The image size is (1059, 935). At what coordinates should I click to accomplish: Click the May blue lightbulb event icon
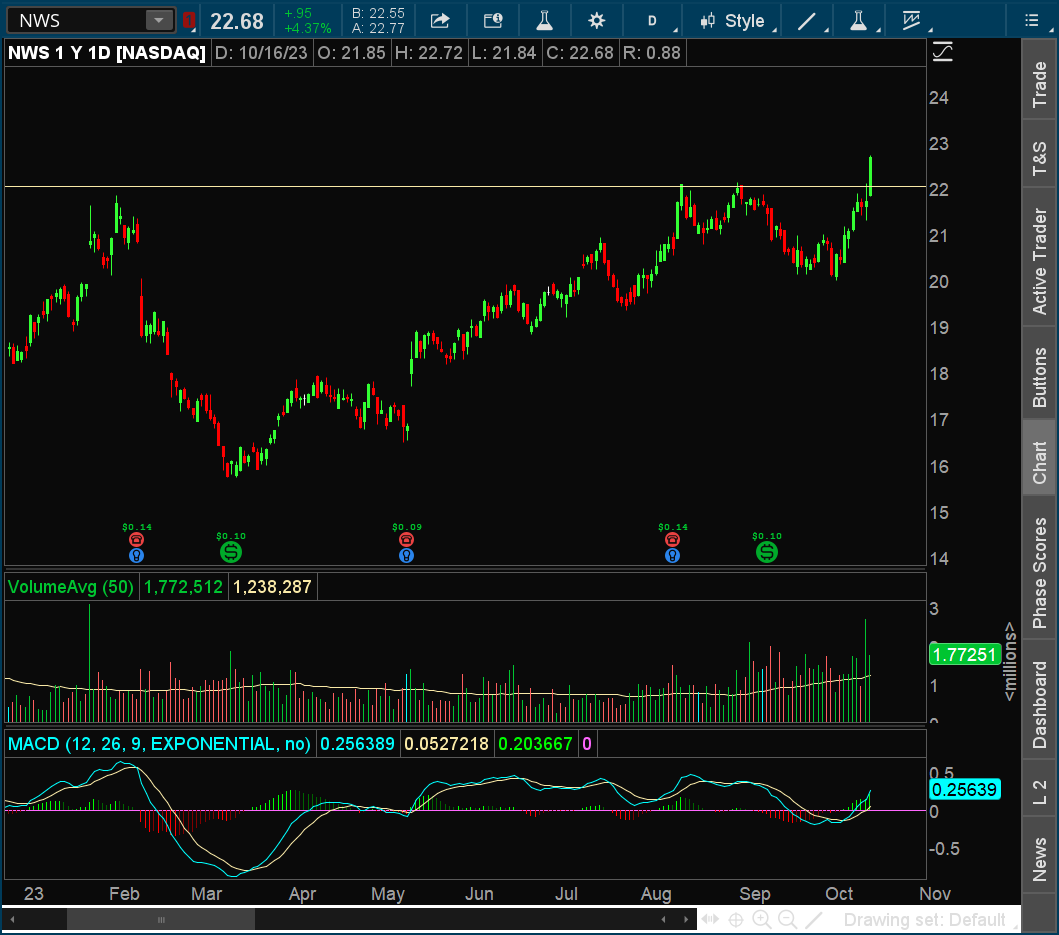coord(406,555)
